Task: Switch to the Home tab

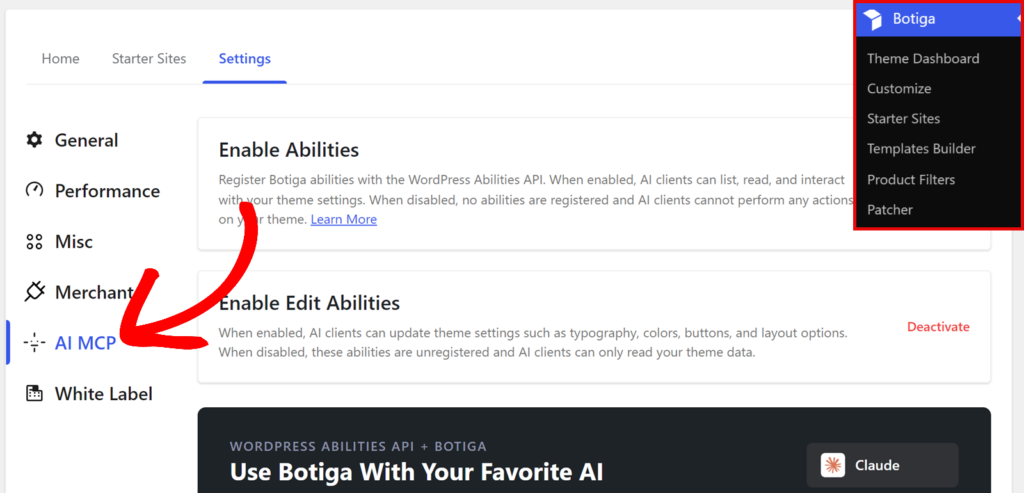Action: click(x=61, y=59)
